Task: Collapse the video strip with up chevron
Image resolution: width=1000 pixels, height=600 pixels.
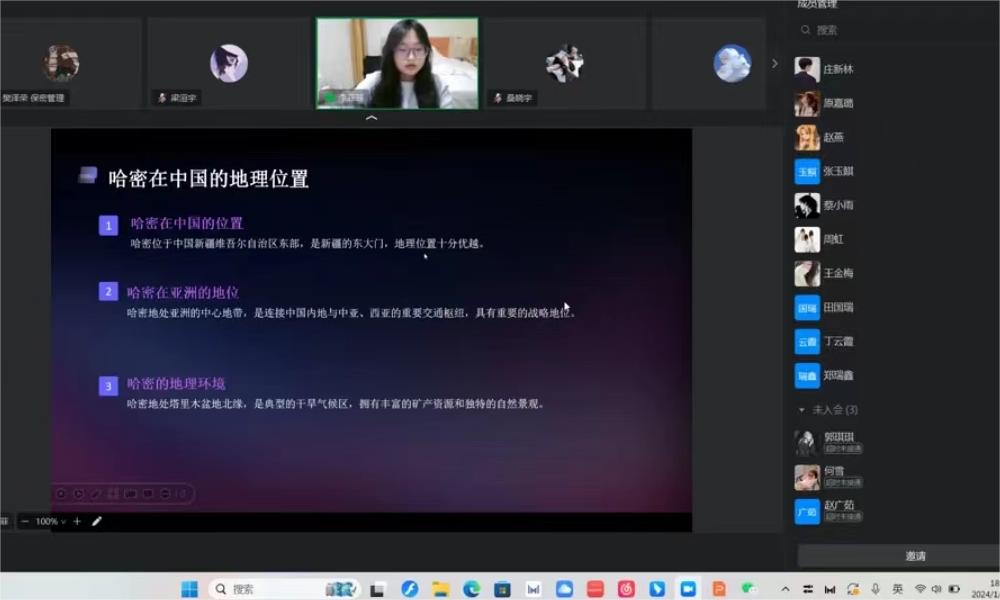Action: [372, 118]
